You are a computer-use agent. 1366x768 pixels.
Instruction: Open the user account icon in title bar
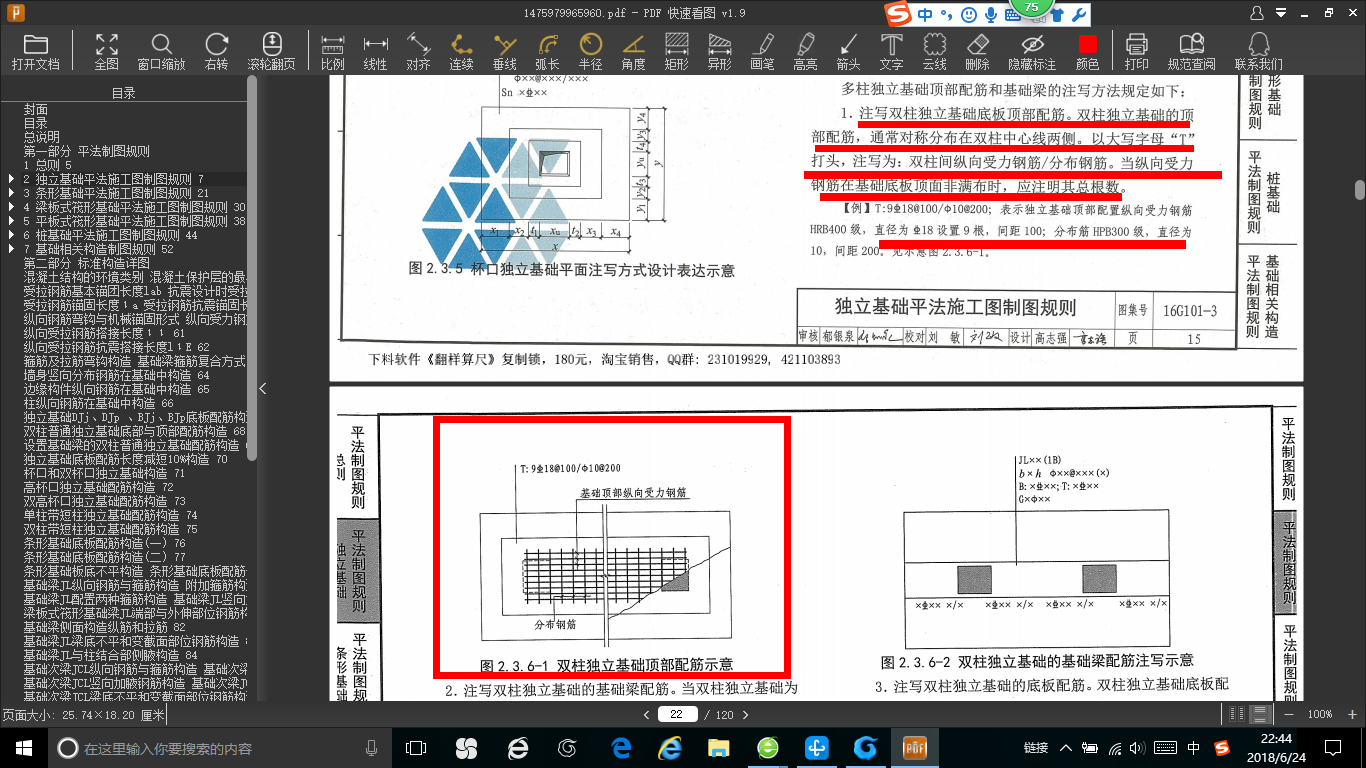[1258, 12]
